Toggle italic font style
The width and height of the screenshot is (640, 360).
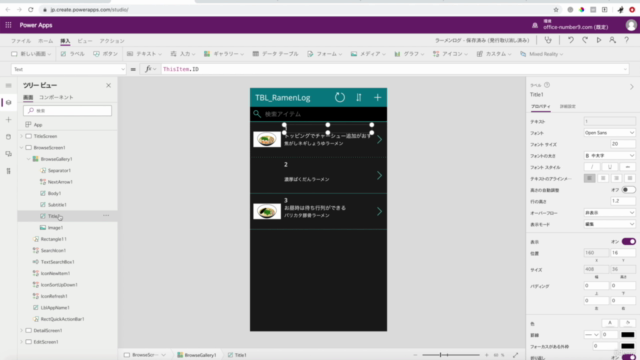pos(592,167)
